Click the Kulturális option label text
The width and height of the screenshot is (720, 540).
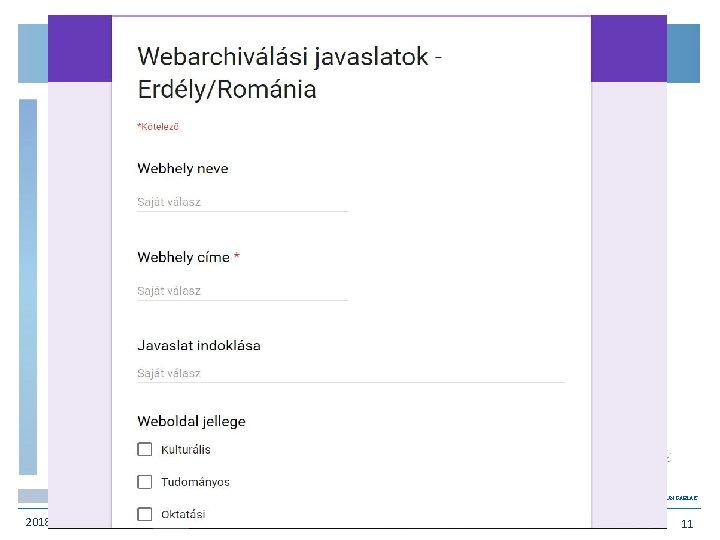[186, 450]
